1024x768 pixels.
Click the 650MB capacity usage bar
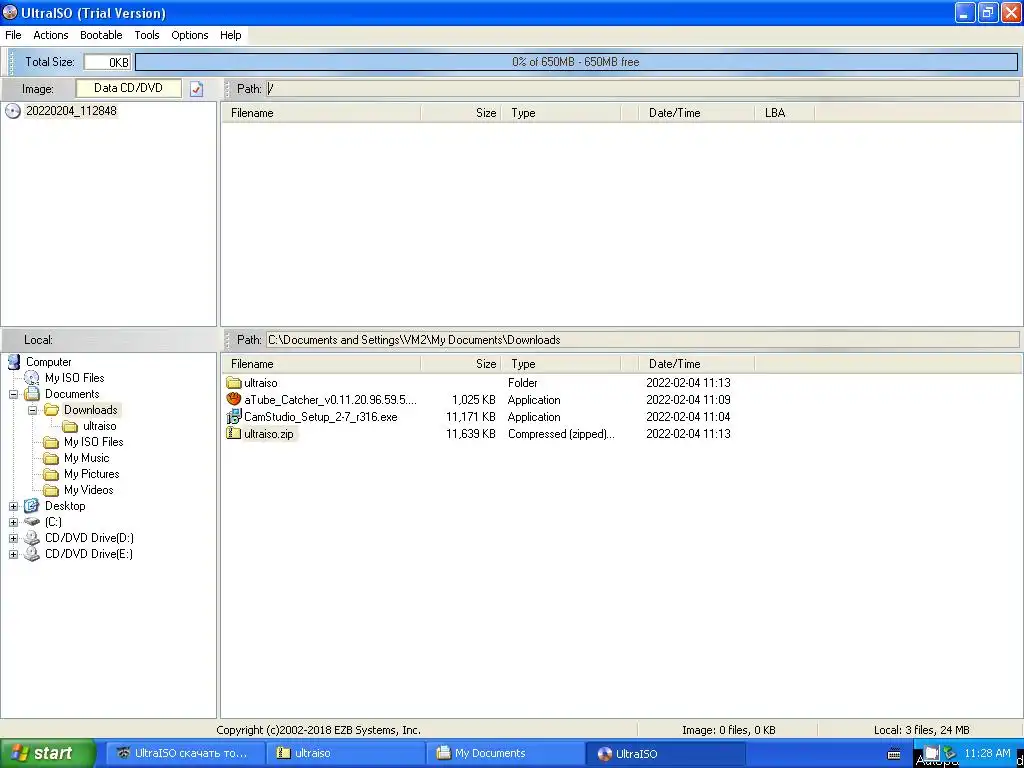click(x=575, y=62)
